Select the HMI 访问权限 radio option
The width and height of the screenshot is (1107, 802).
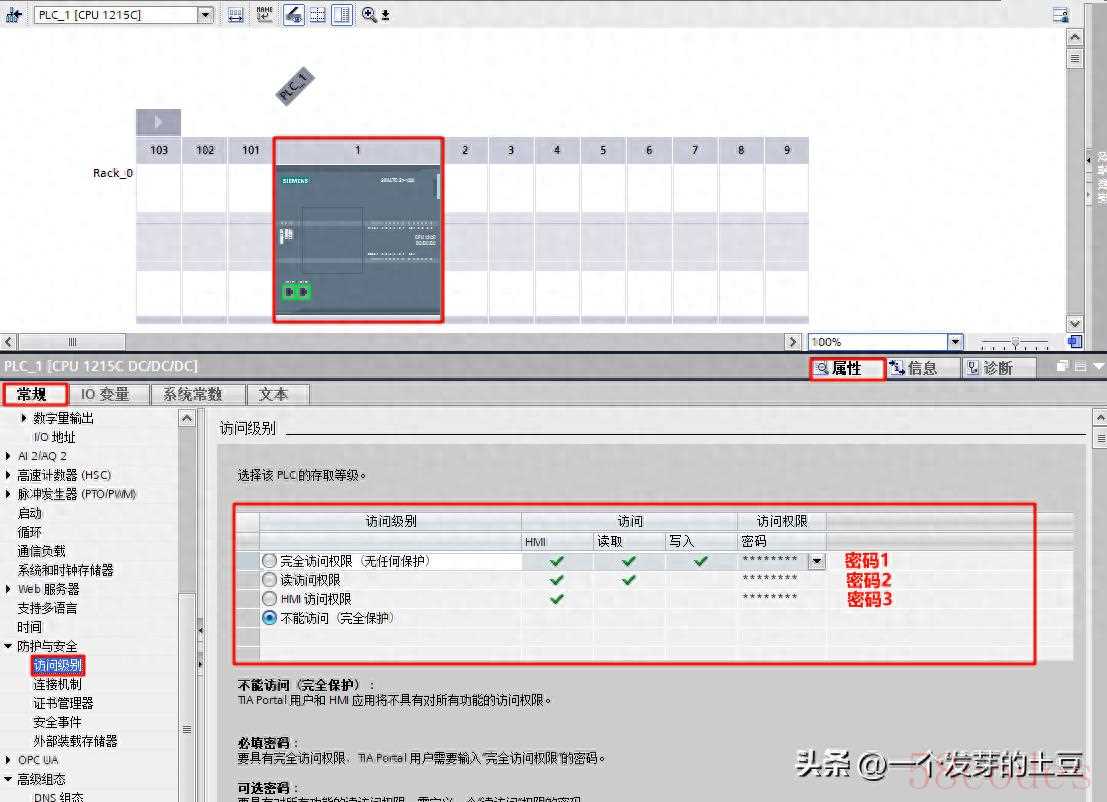point(269,599)
